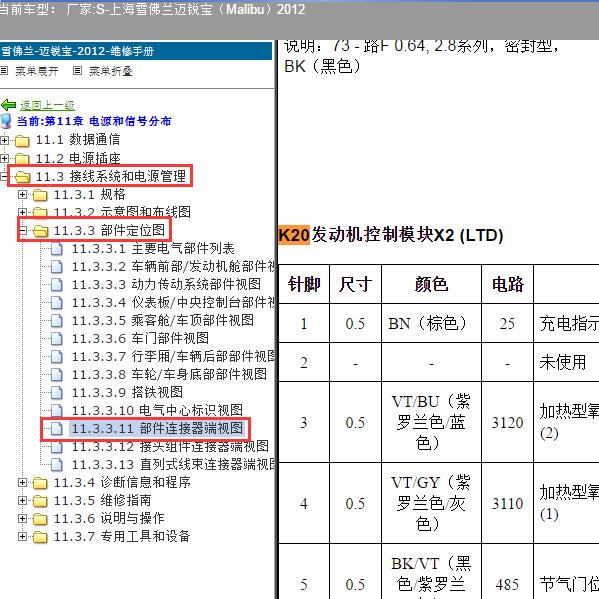
Task: Select the 11.3.1 规格 tree item
Action: coord(89,194)
